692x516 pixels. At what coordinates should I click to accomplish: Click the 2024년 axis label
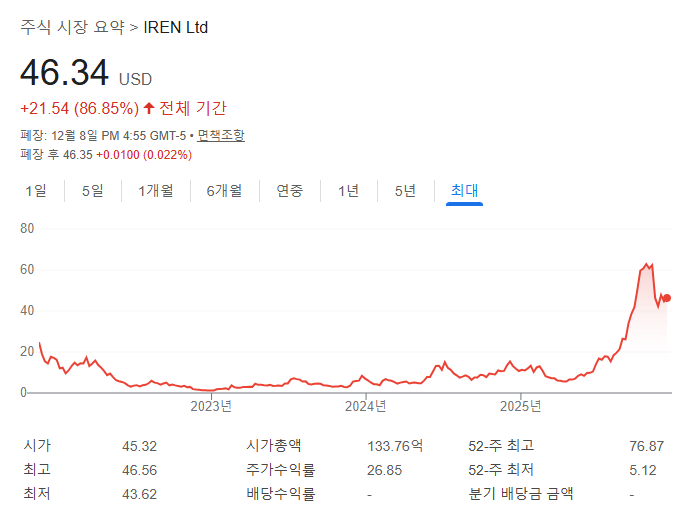click(365, 406)
